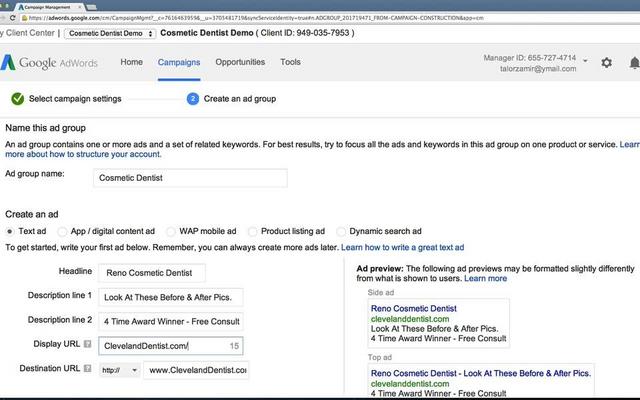The height and width of the screenshot is (400, 640).
Task: Click the Ad group name input field
Action: pos(190,178)
